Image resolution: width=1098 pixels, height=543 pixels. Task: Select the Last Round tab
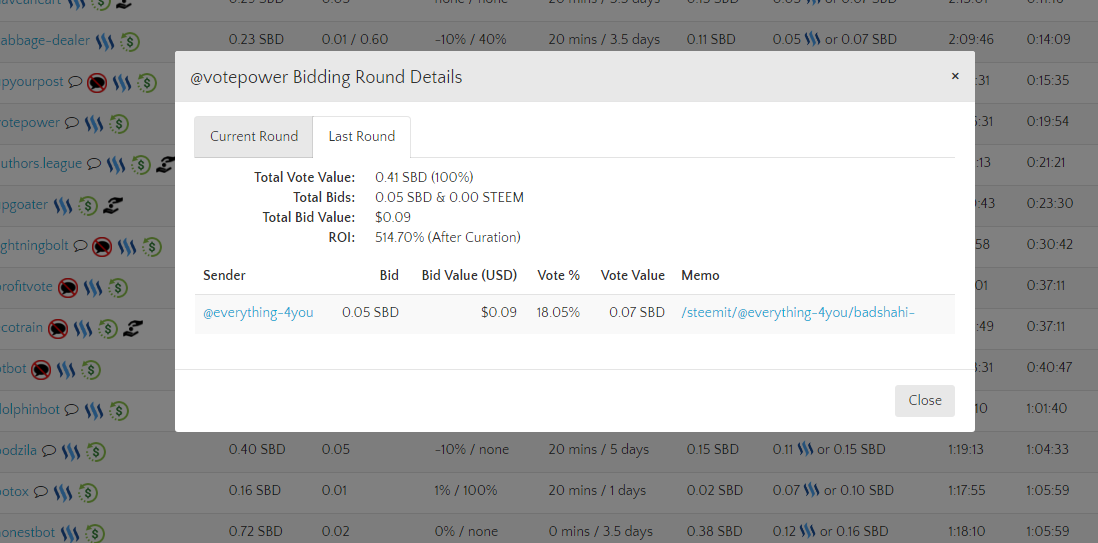pyautogui.click(x=361, y=137)
